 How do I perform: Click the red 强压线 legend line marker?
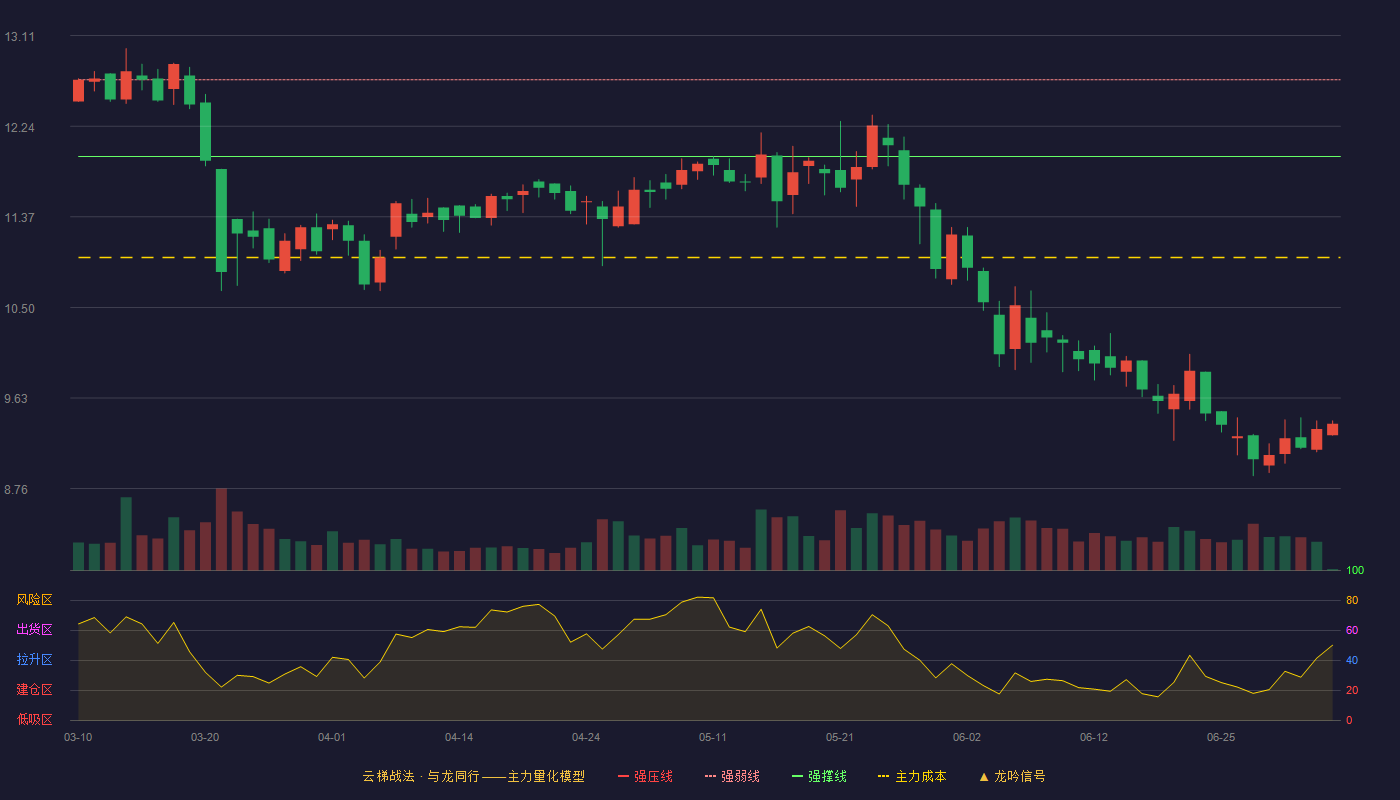[623, 776]
